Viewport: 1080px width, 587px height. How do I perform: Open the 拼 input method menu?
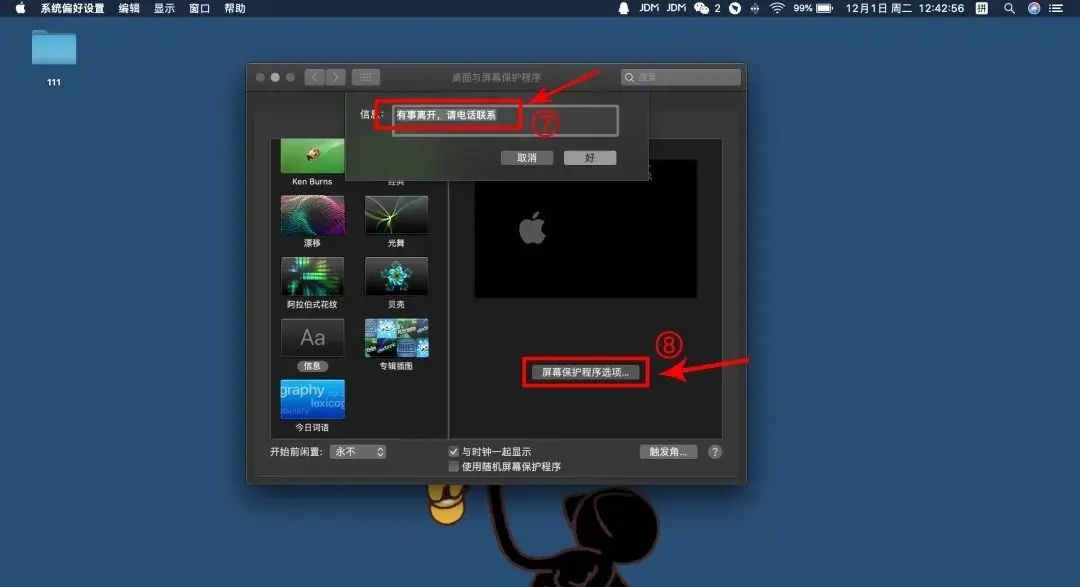(982, 8)
